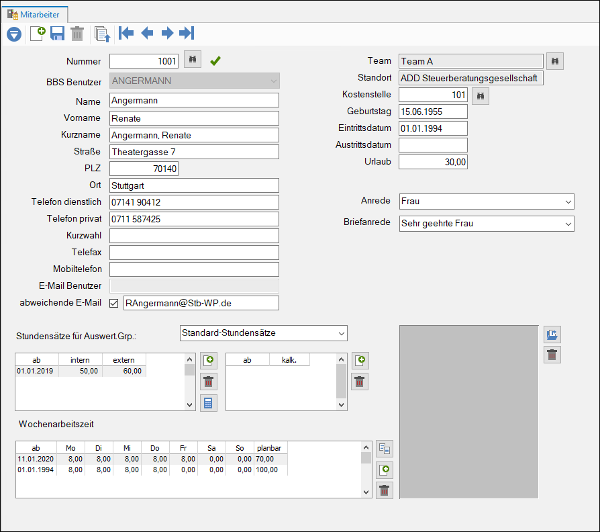Click the kalk. column header
This screenshot has height=532, width=600.
click(289, 360)
